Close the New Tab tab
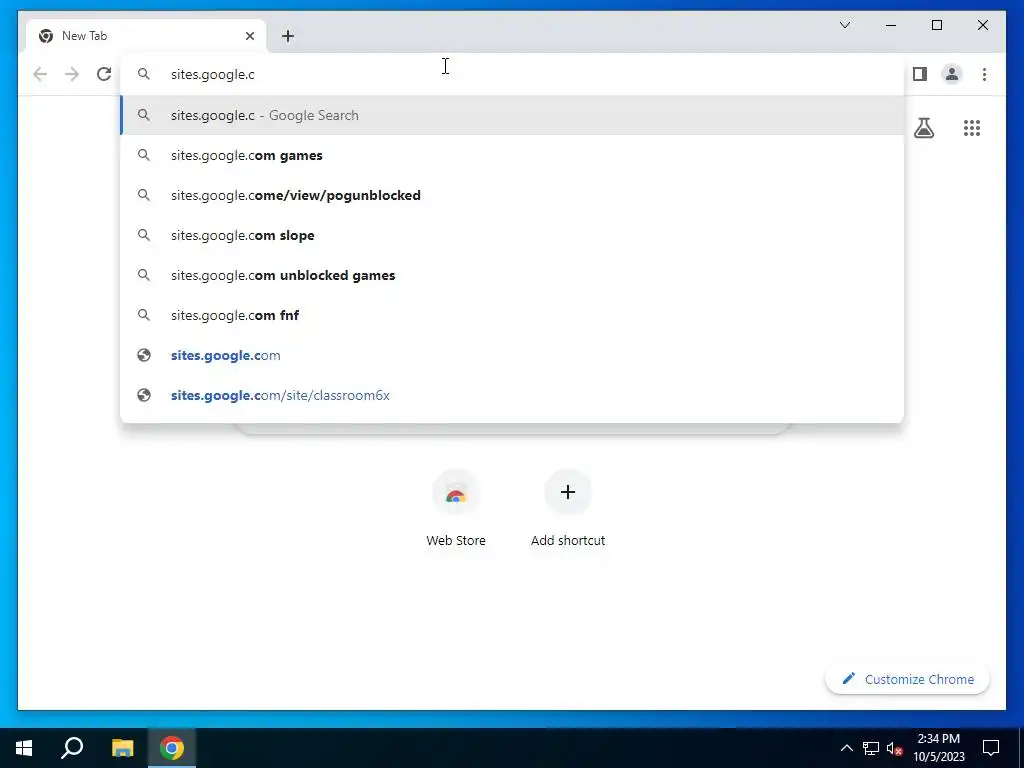The image size is (1024, 768). click(249, 36)
